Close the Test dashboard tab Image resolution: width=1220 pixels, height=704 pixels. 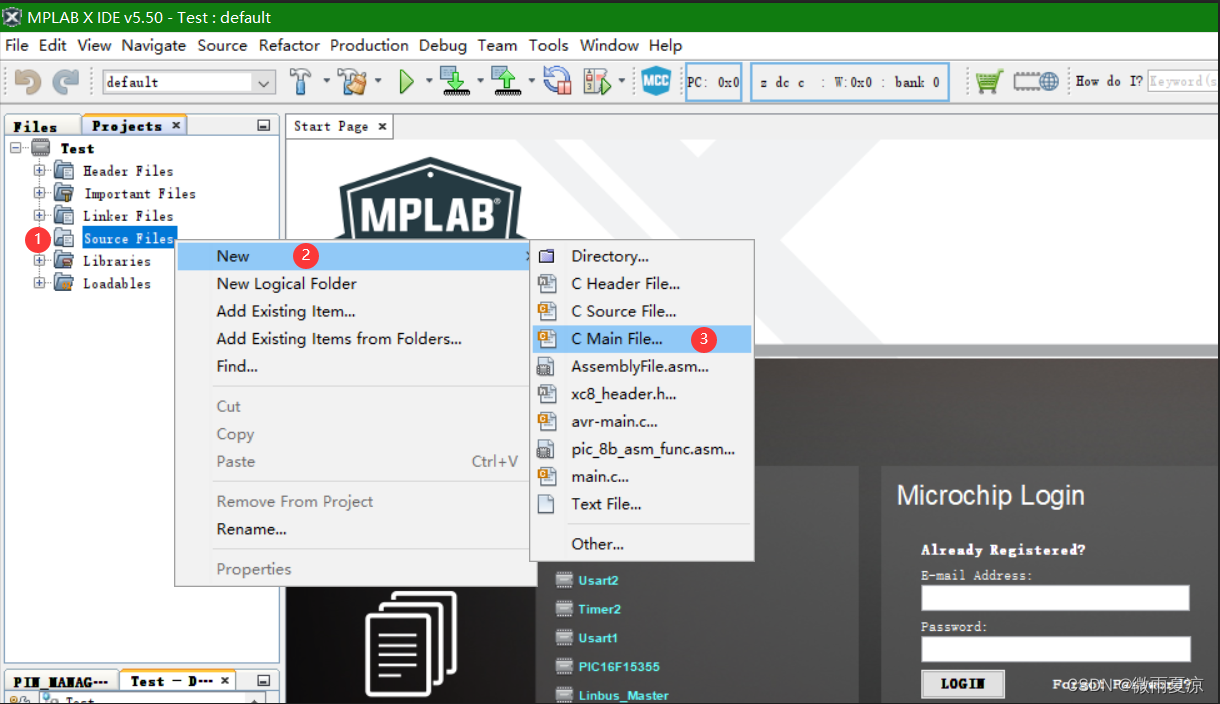pos(225,681)
